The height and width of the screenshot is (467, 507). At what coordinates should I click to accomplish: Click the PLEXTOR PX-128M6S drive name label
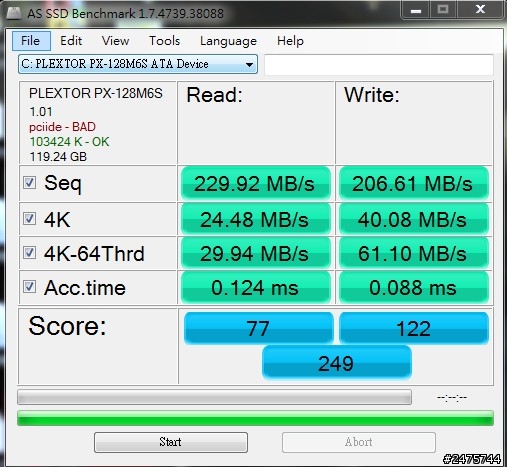click(96, 93)
